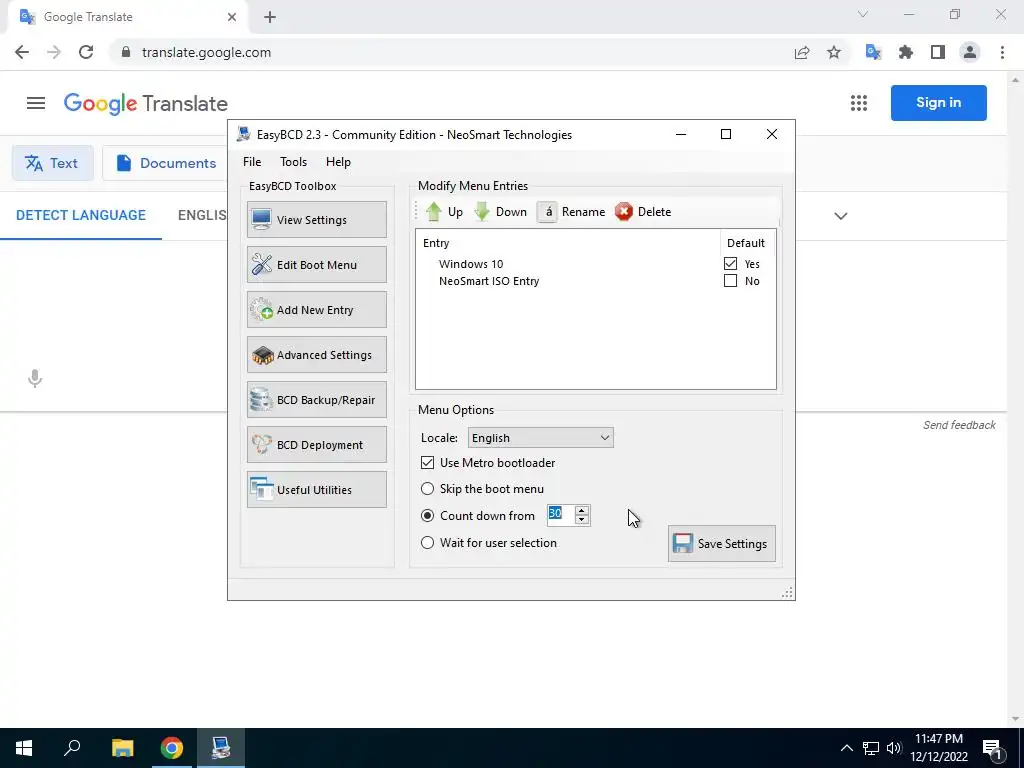This screenshot has height=768, width=1024.
Task: Open network status in tray
Action: coord(871,748)
